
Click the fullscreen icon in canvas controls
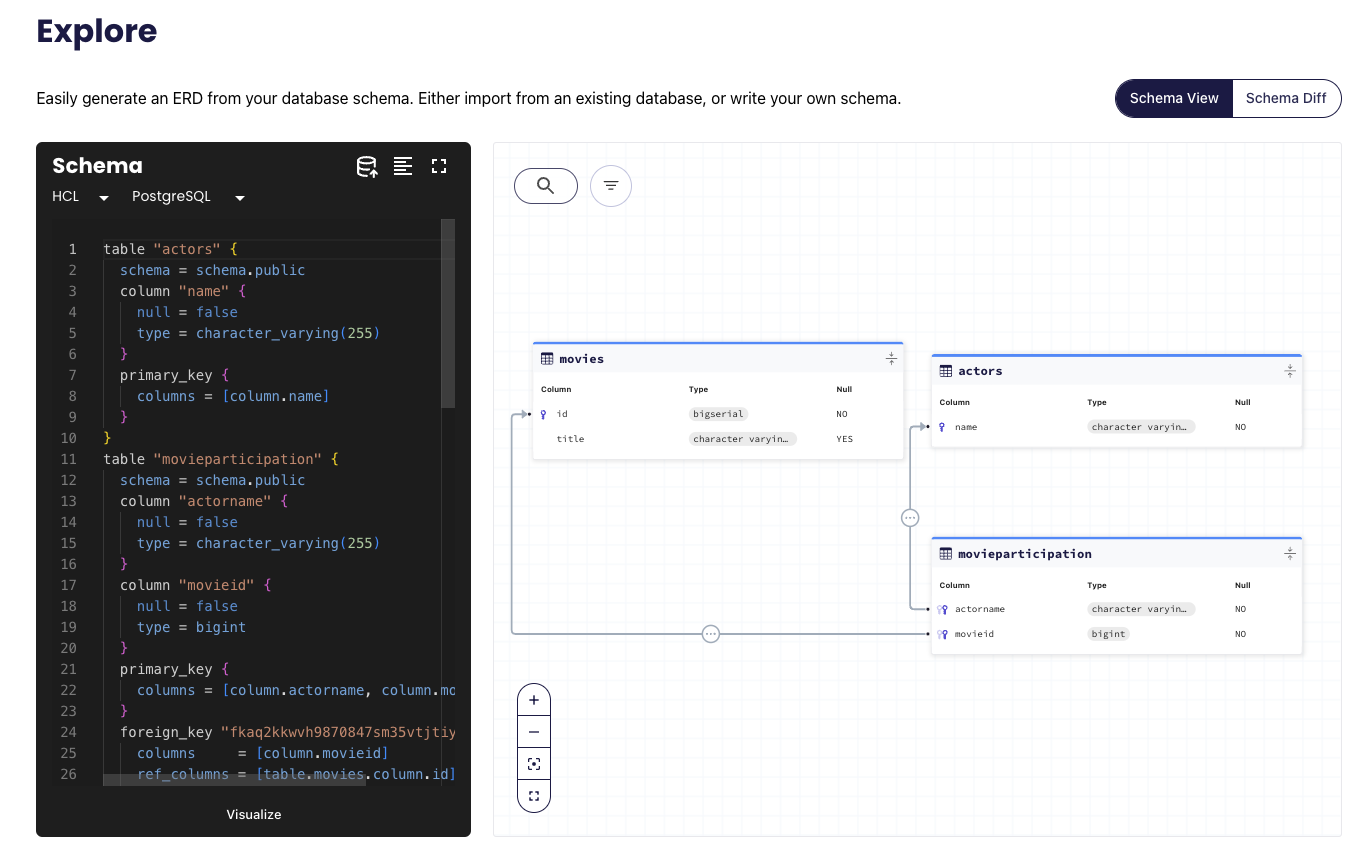click(x=533, y=795)
